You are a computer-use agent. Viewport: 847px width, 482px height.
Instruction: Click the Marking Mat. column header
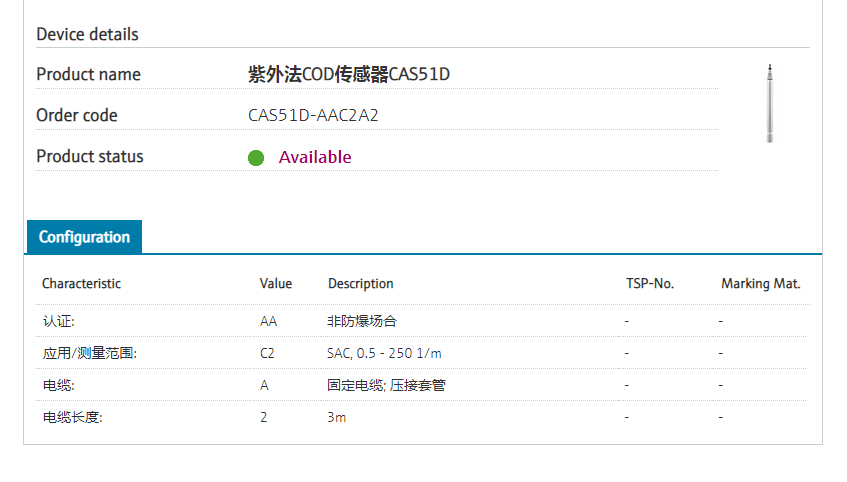click(x=760, y=283)
